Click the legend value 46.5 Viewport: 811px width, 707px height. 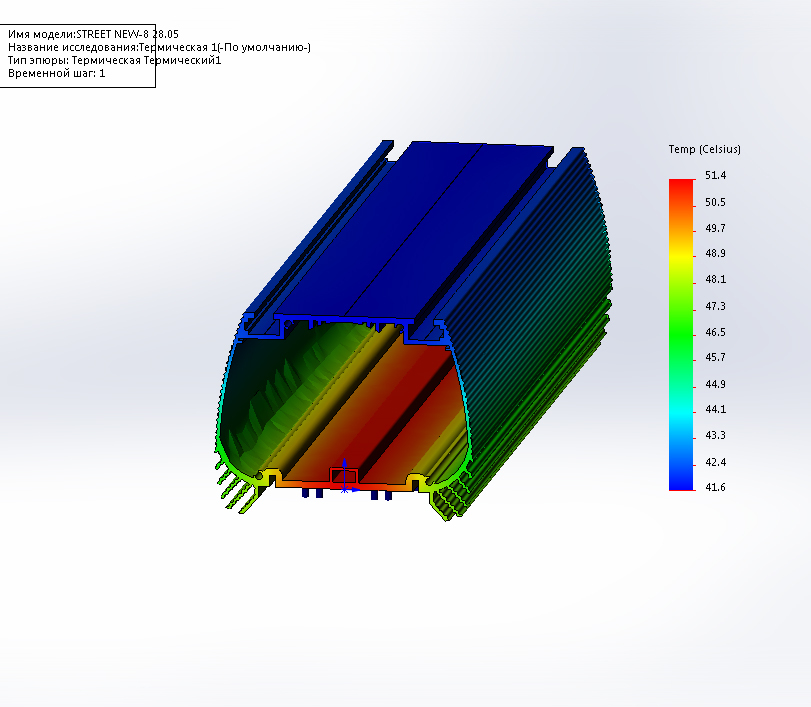[715, 332]
